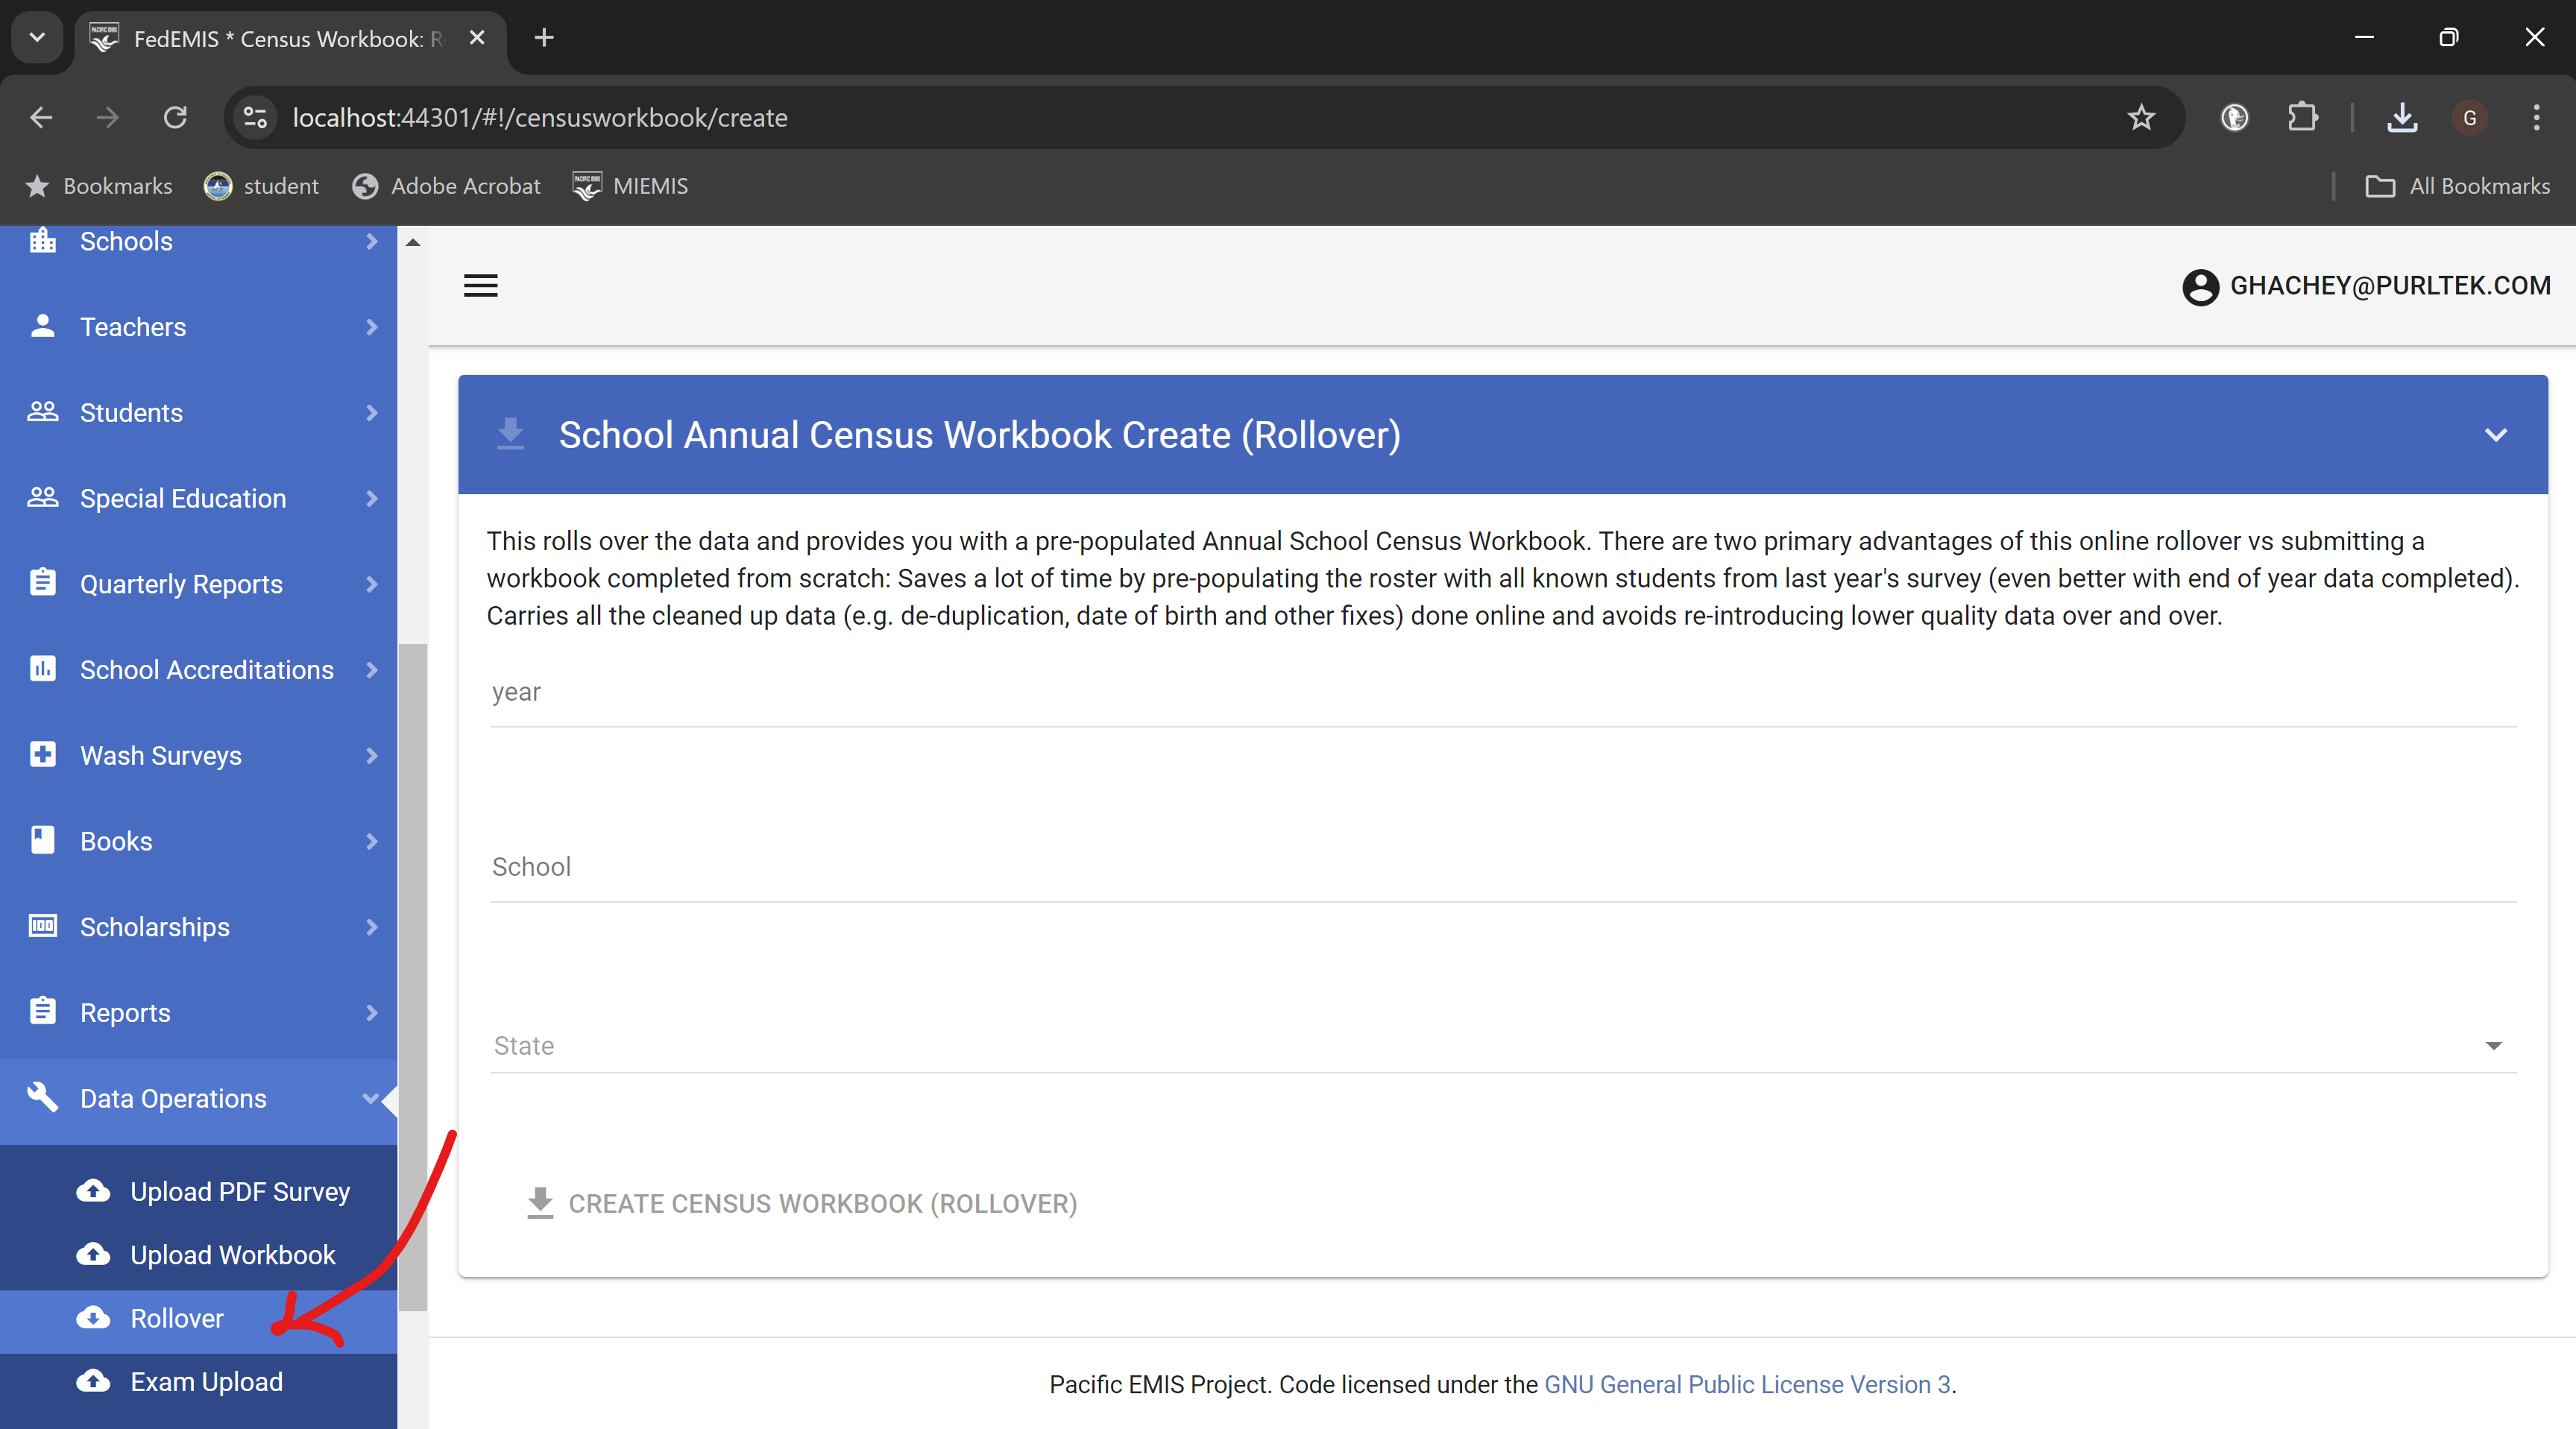Click the user account avatar icon
The height and width of the screenshot is (1429, 2576).
tap(2200, 287)
